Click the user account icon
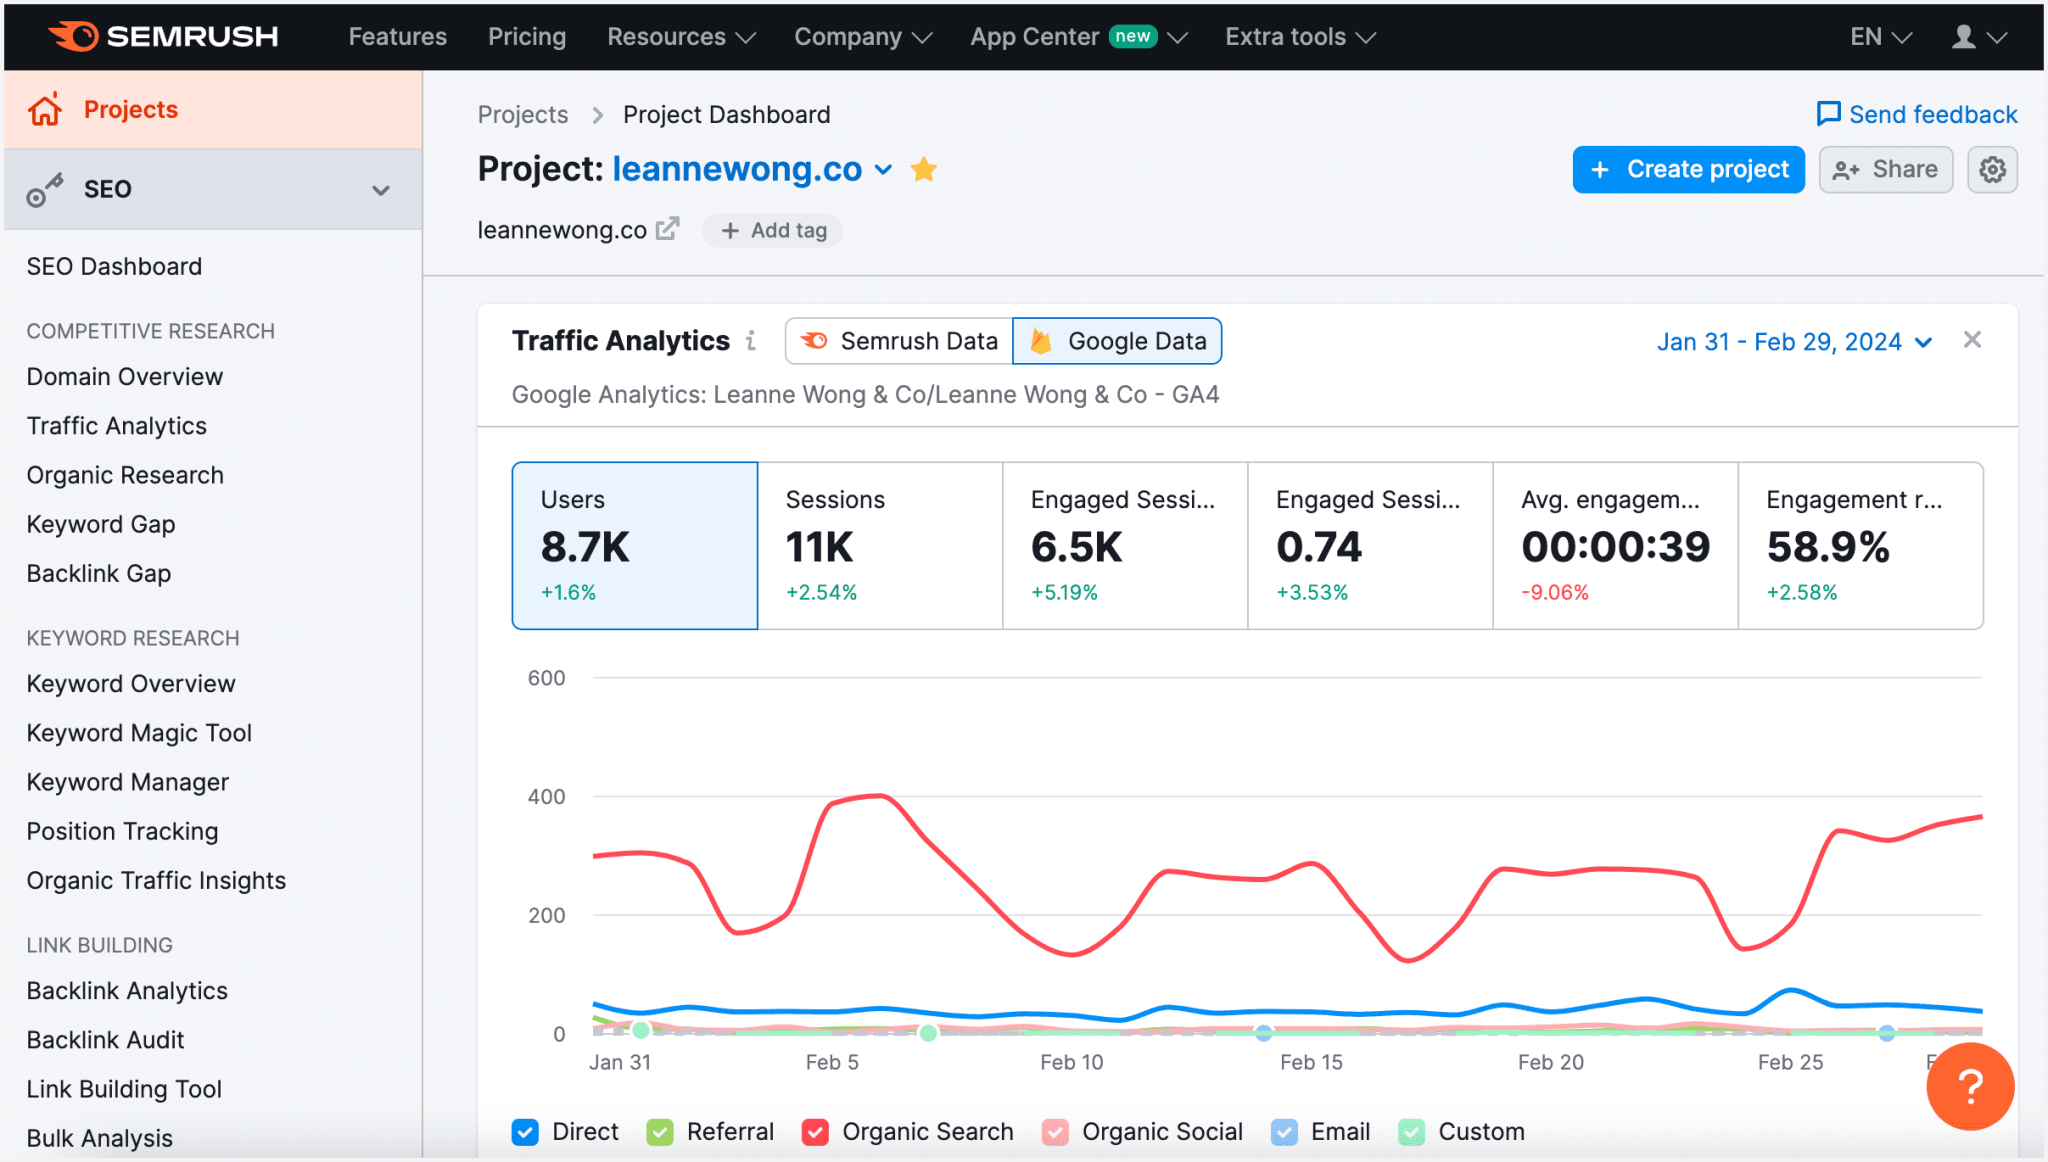 point(1963,36)
